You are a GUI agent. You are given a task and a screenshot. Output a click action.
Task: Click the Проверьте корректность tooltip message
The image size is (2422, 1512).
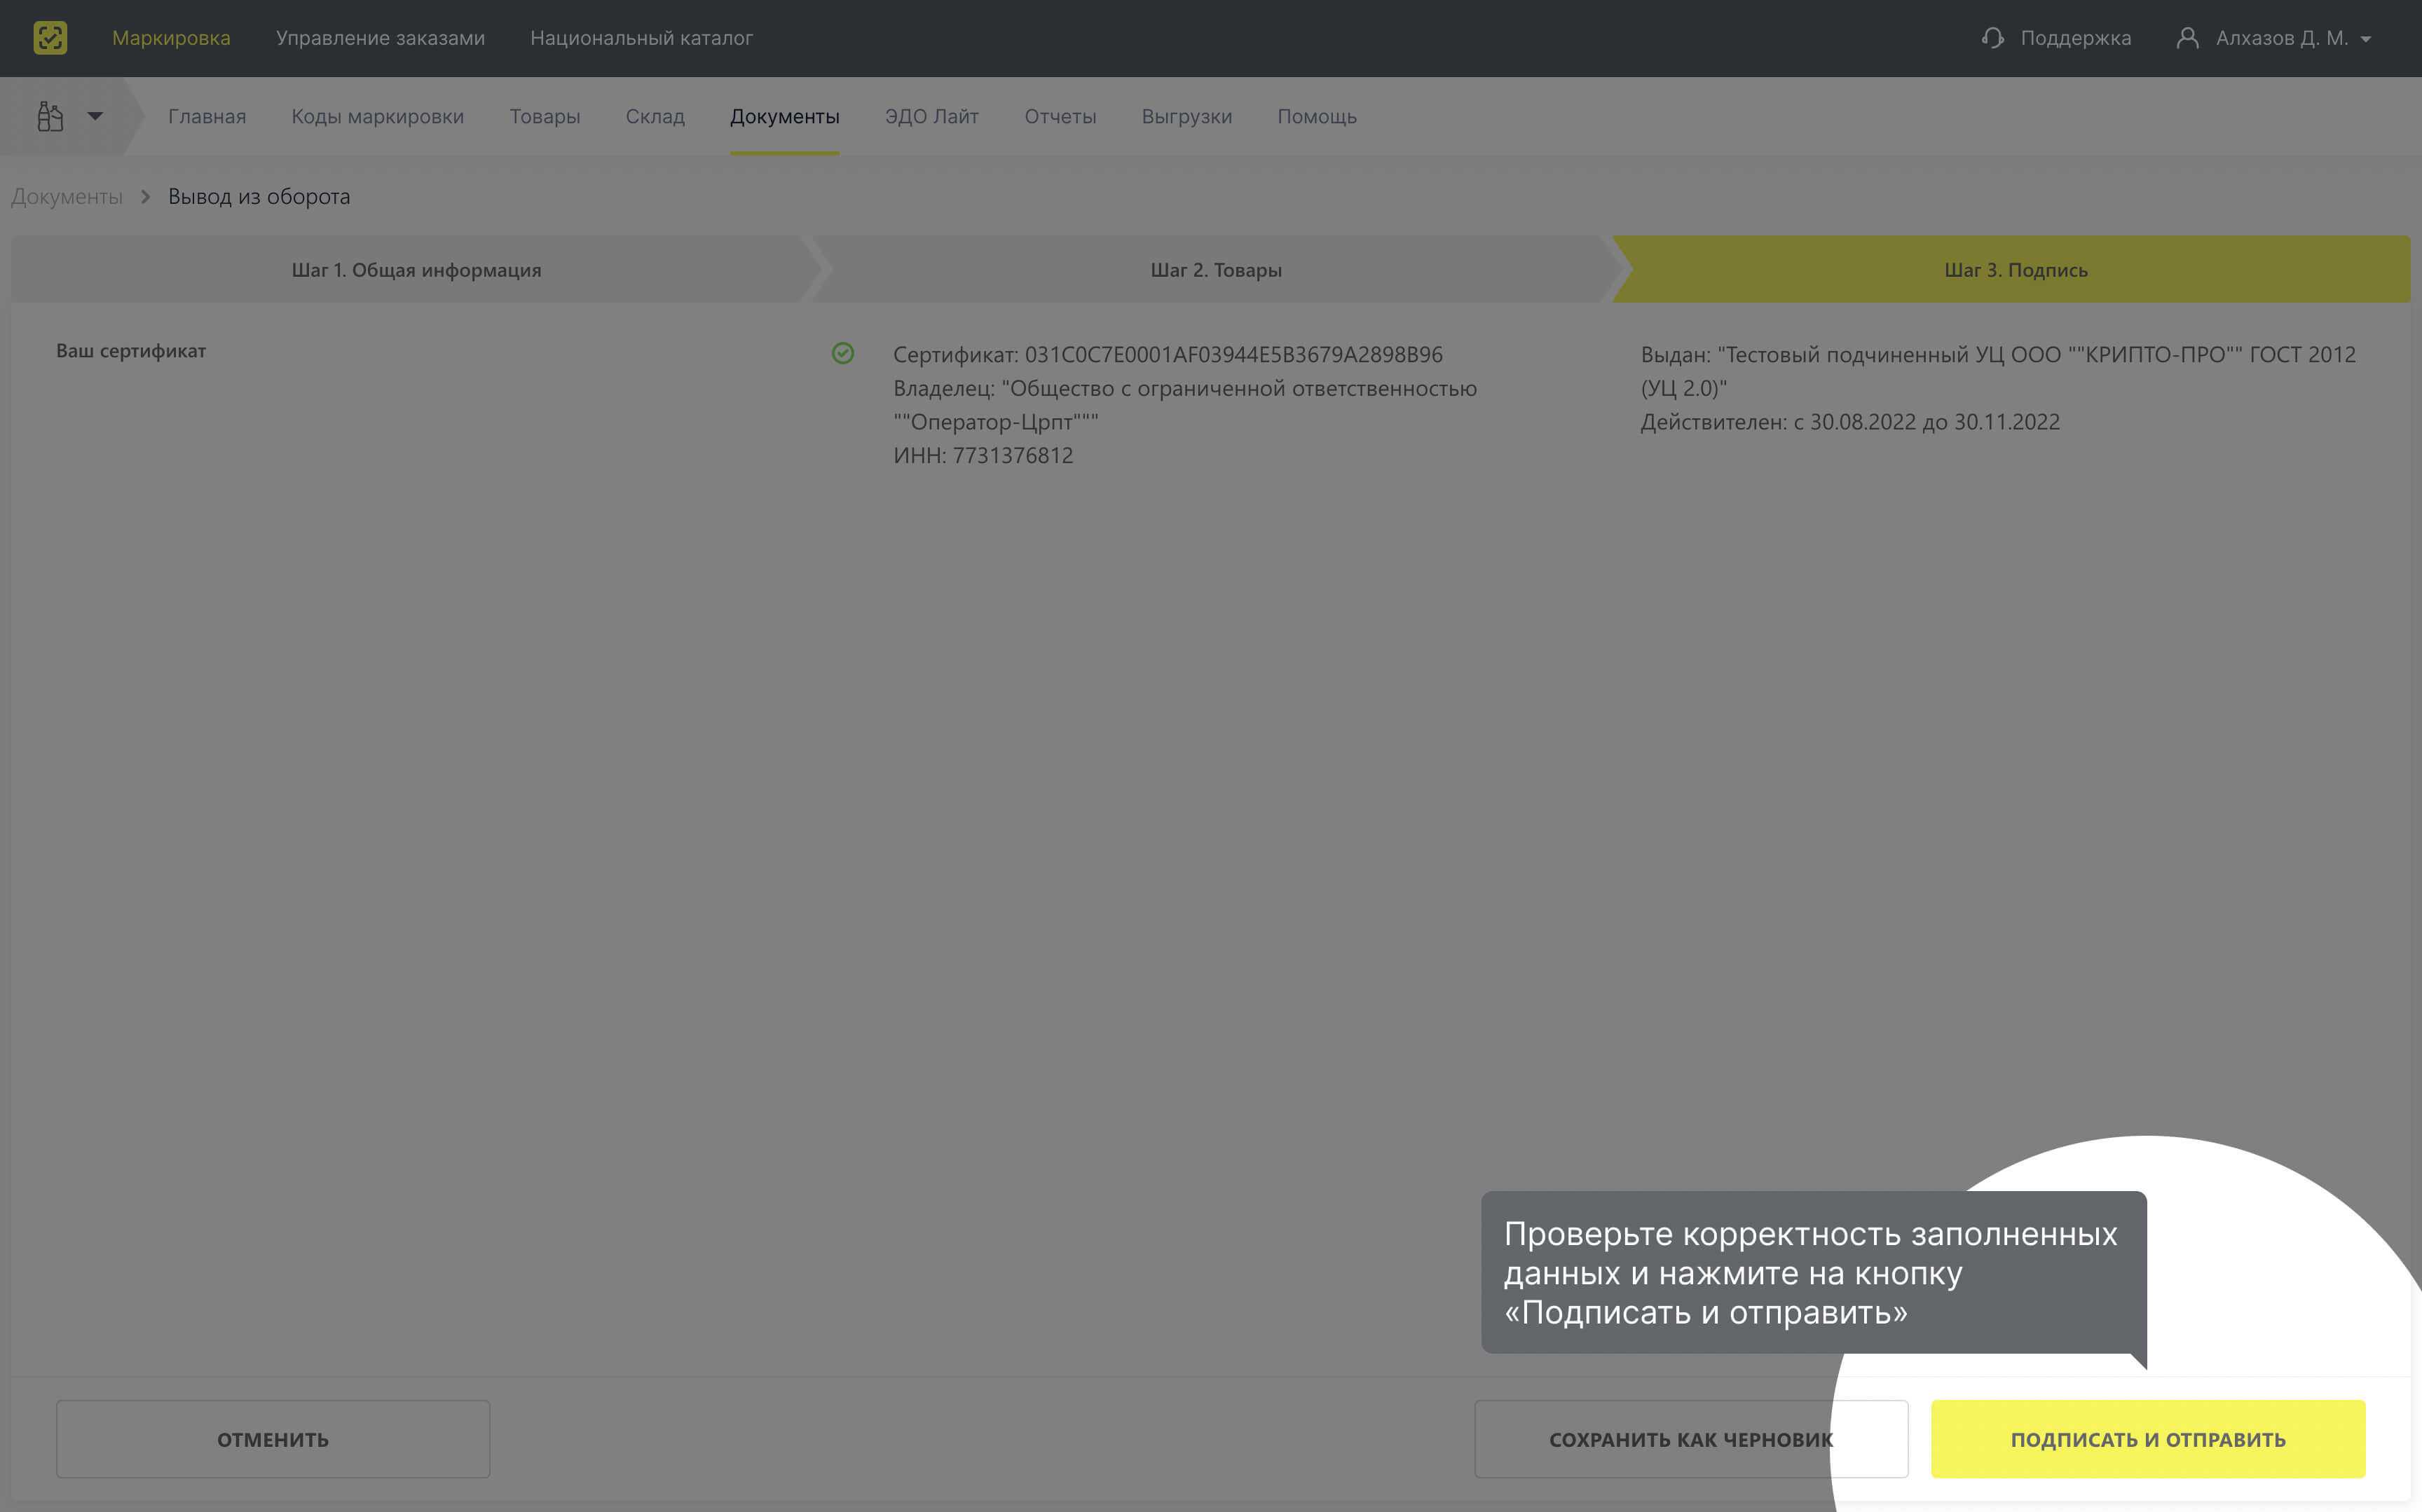1813,1272
